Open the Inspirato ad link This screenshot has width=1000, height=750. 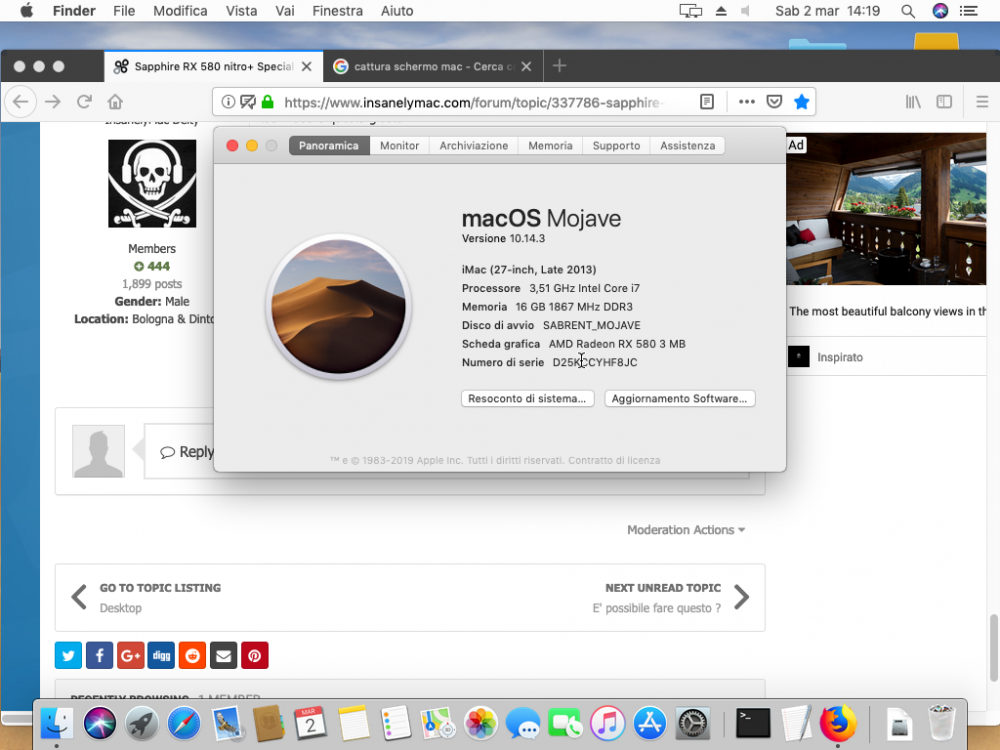[840, 357]
